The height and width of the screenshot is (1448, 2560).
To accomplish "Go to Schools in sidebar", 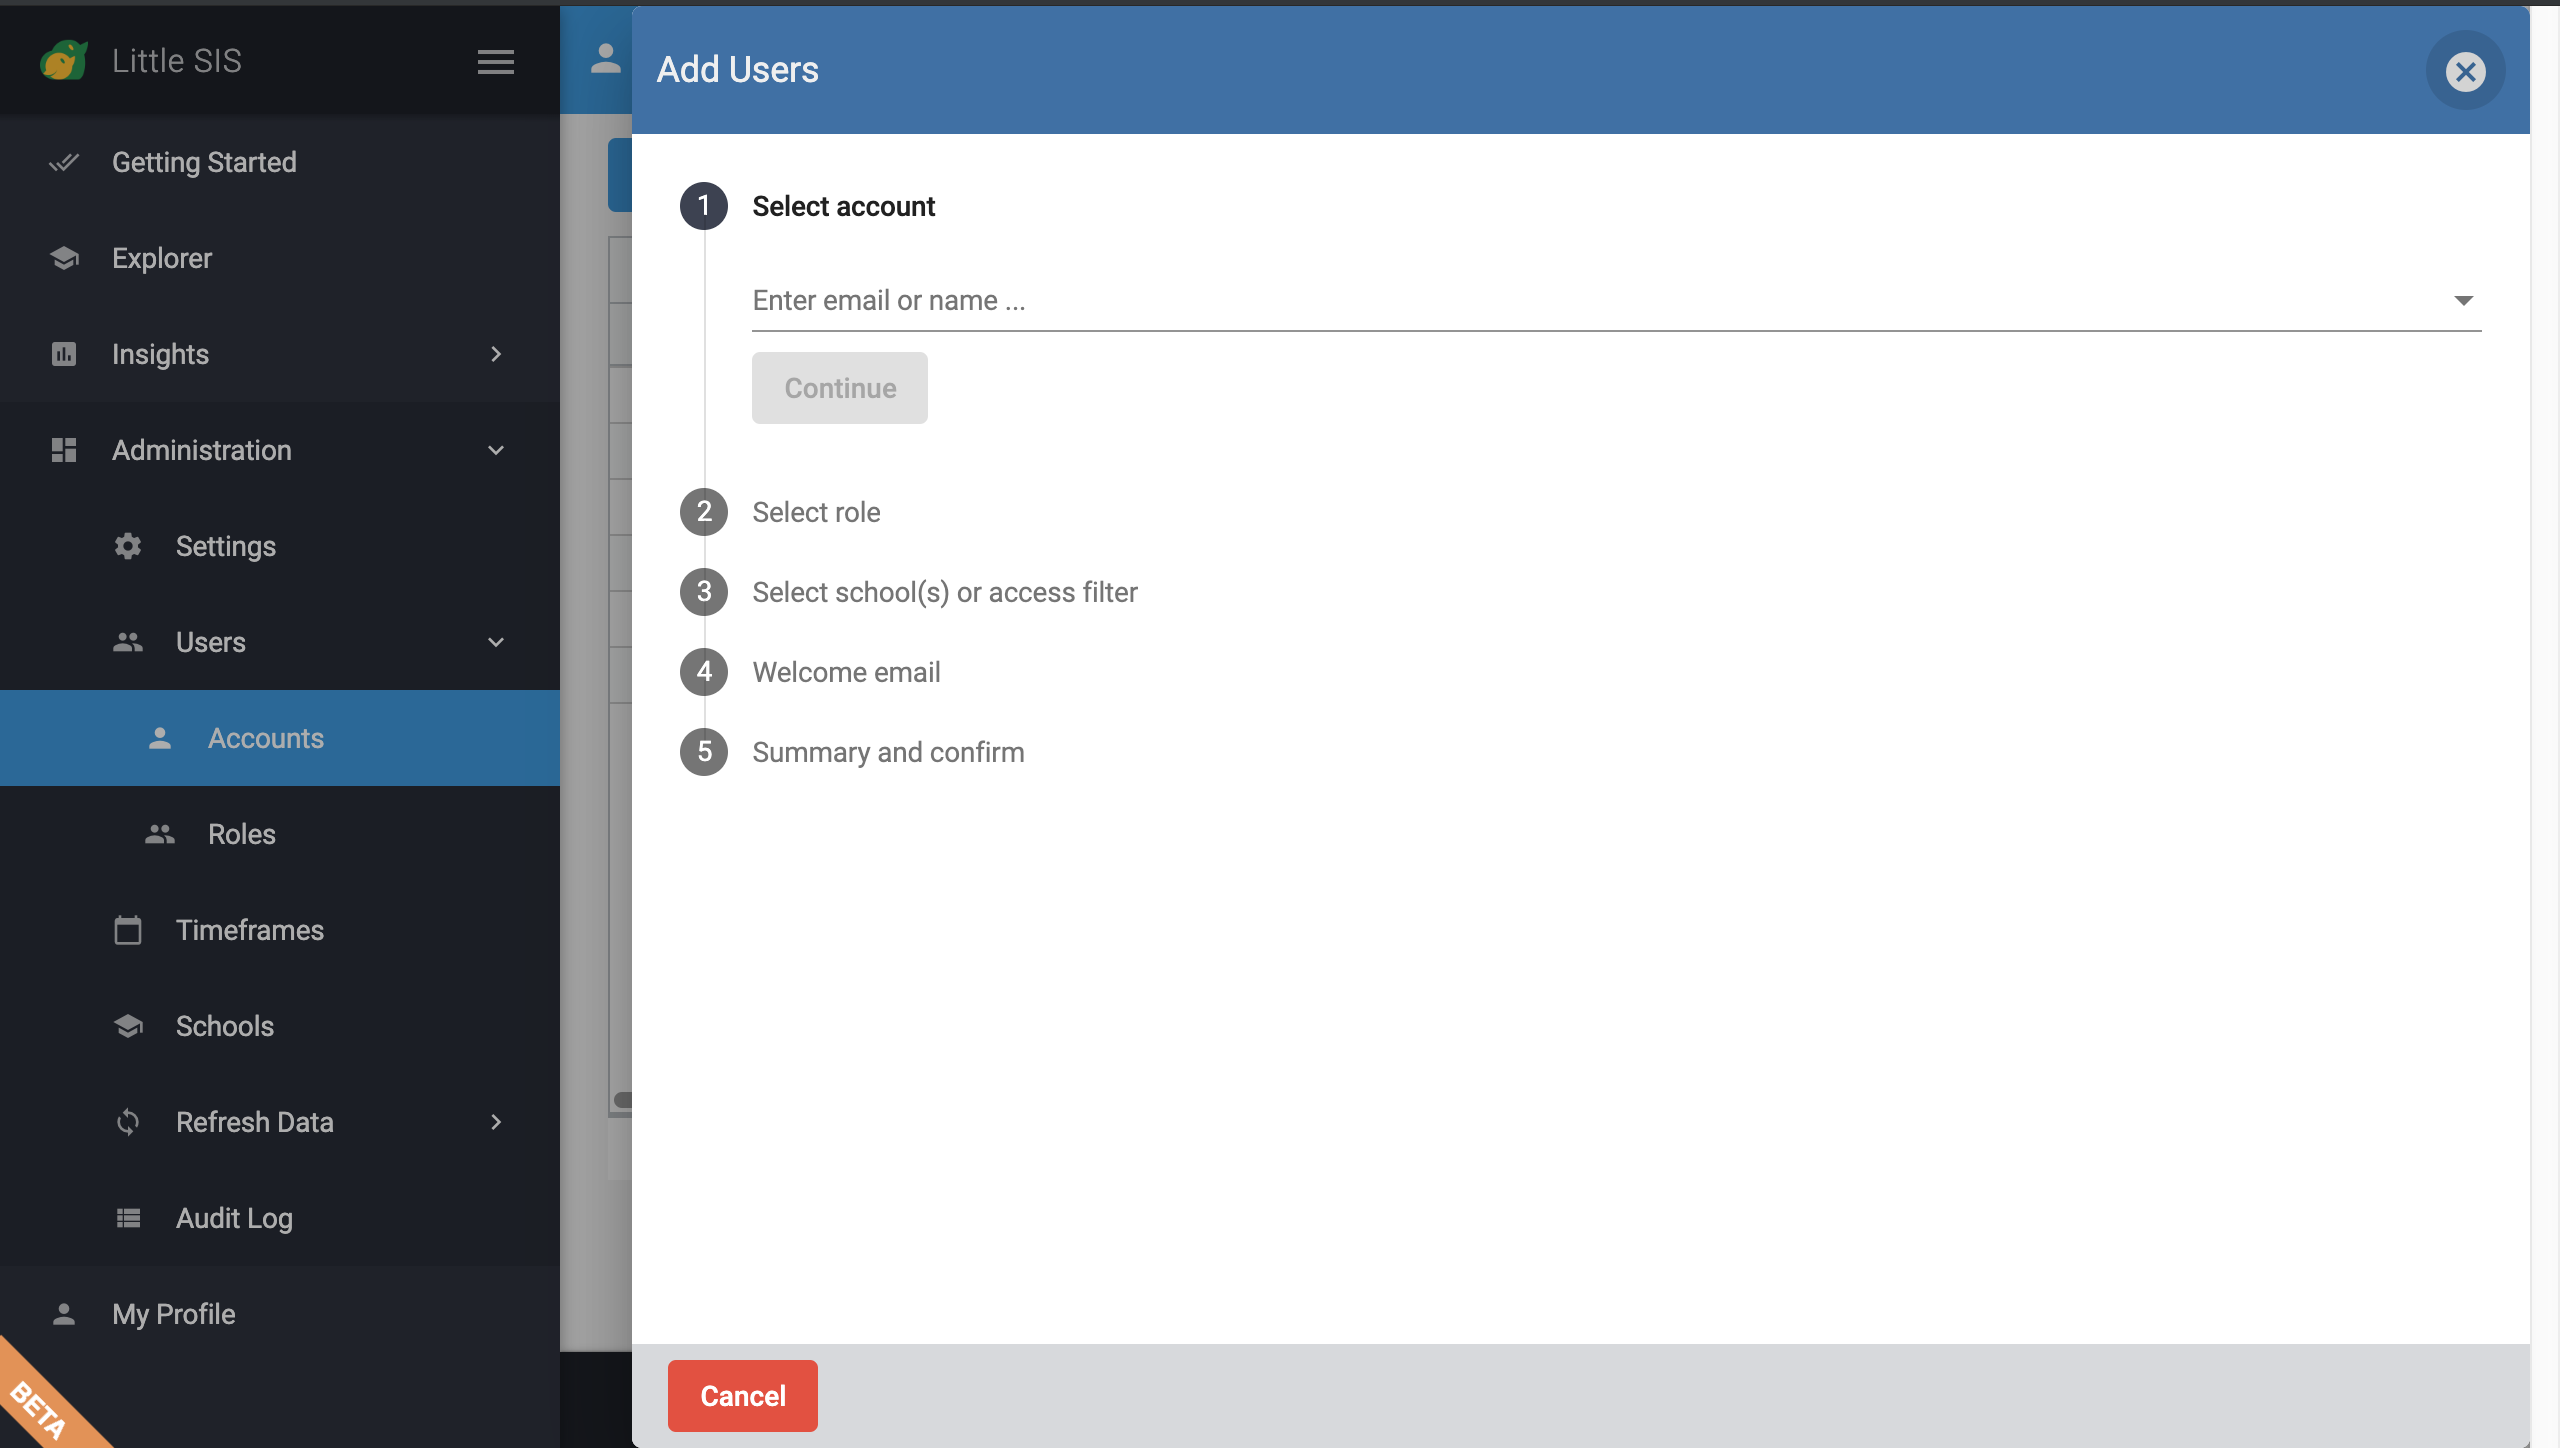I will click(x=224, y=1026).
